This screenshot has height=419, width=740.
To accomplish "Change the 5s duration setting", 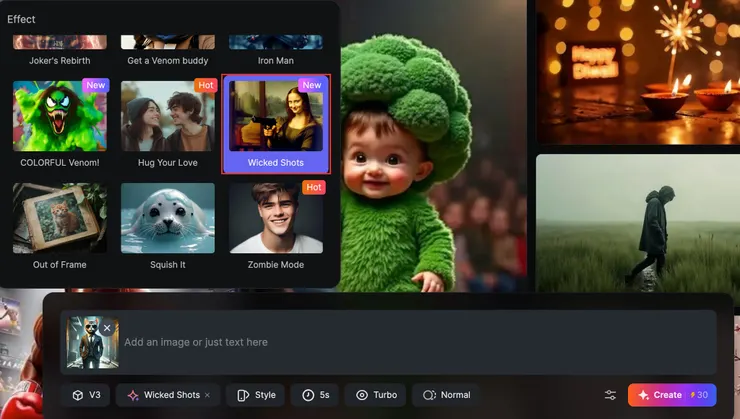I will pos(315,395).
